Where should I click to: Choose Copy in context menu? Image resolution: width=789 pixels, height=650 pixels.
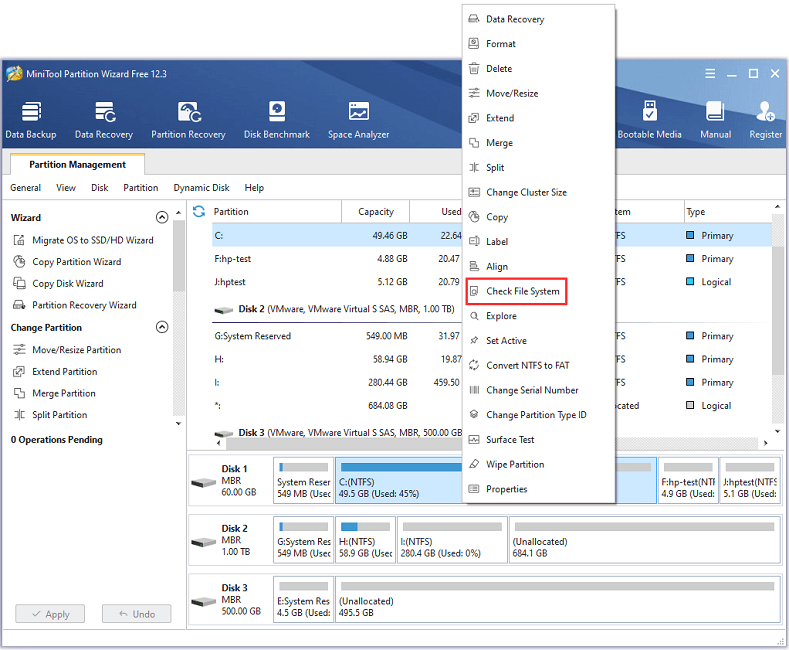click(538, 217)
